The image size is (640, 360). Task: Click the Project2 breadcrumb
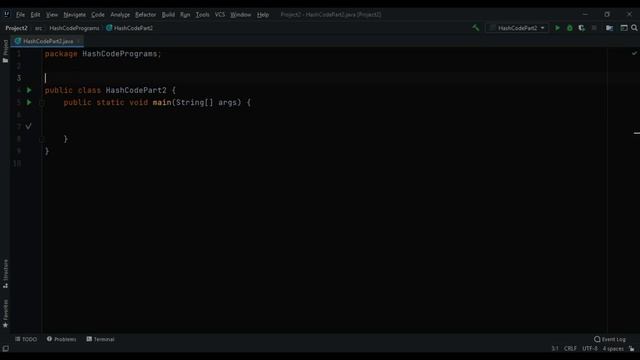pos(16,28)
